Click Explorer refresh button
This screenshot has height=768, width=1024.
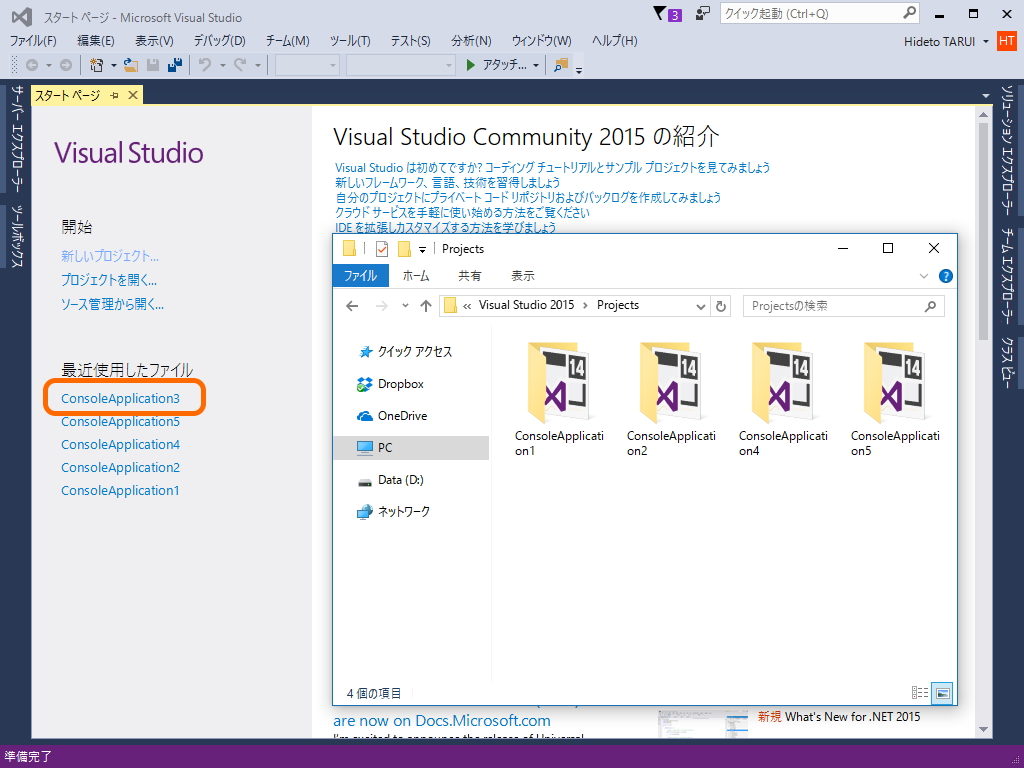pos(721,306)
